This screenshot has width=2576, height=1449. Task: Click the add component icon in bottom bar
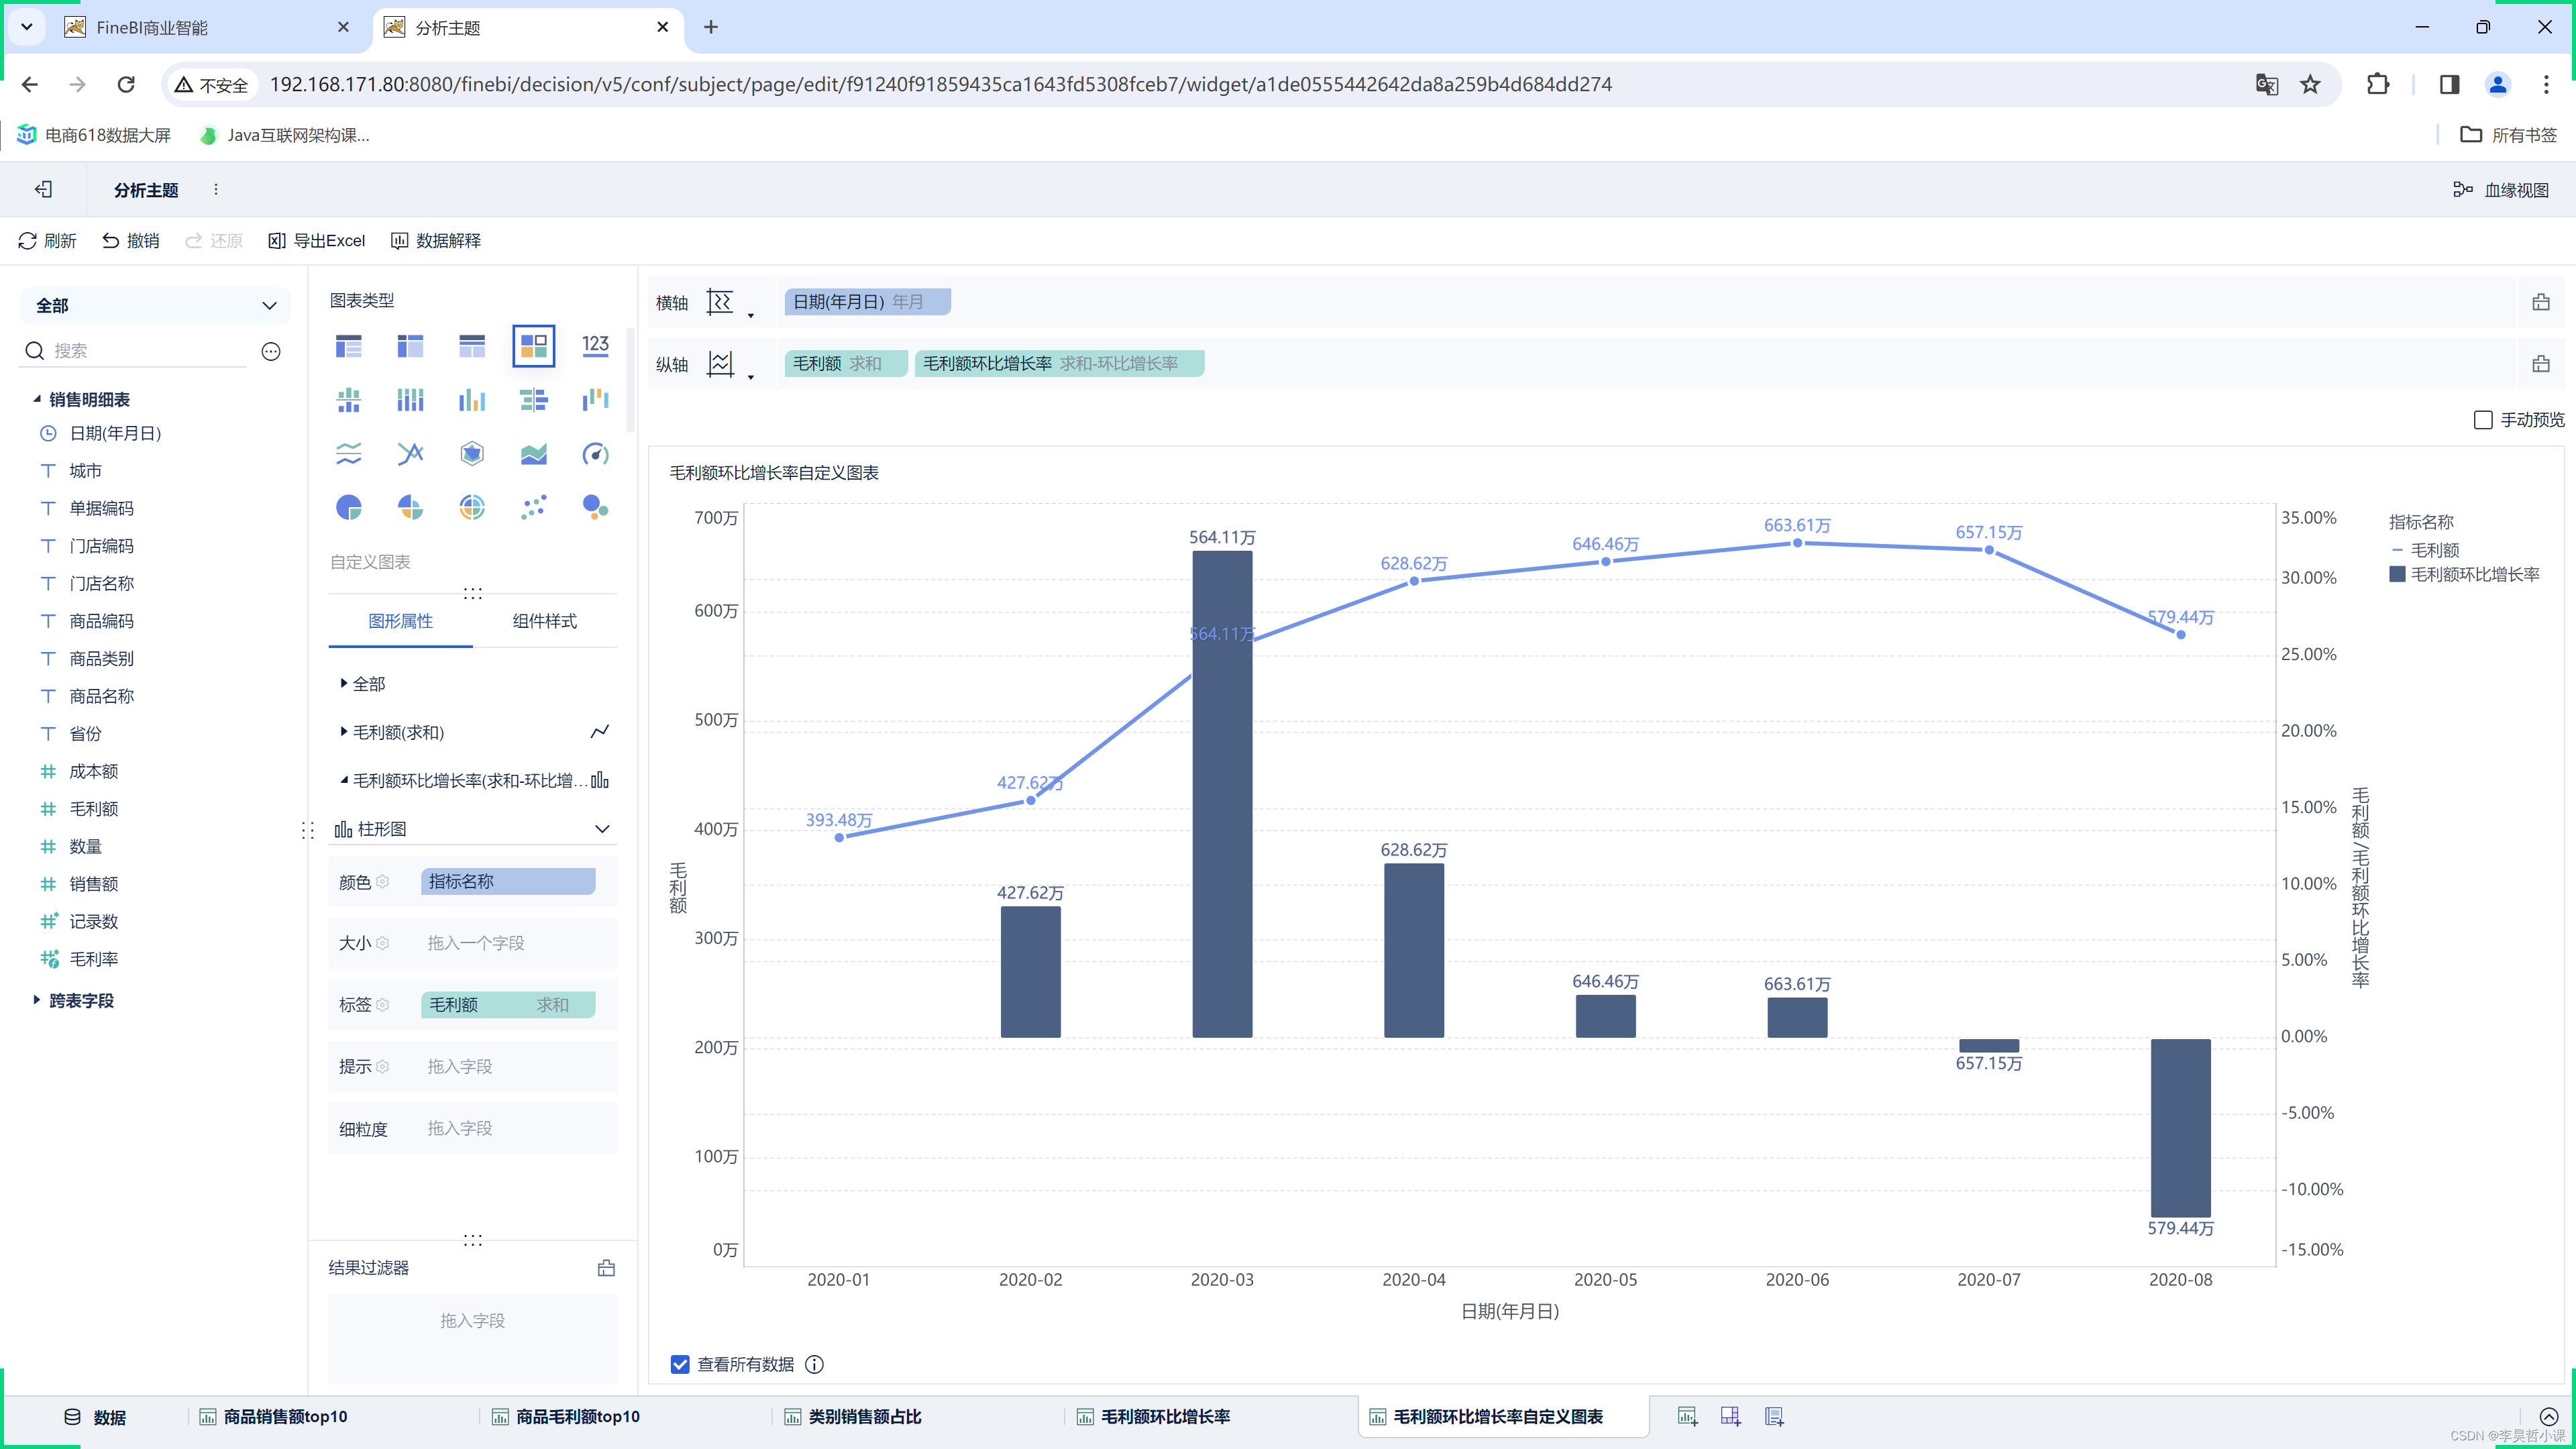pyautogui.click(x=1687, y=1416)
